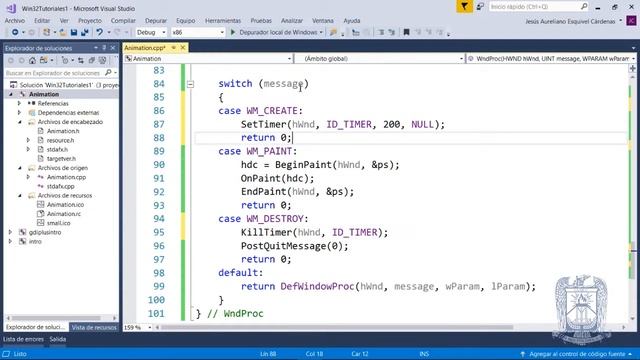Select Animation.h in the tree

pos(63,131)
